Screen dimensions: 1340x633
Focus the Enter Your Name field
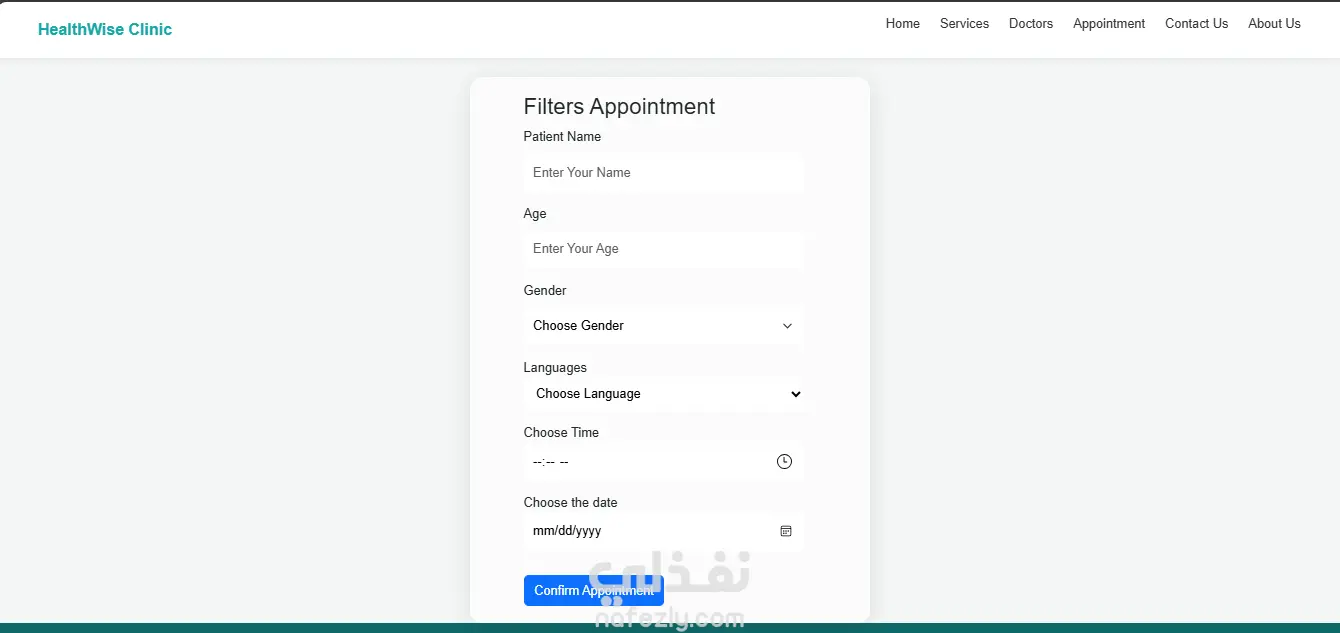(x=663, y=172)
